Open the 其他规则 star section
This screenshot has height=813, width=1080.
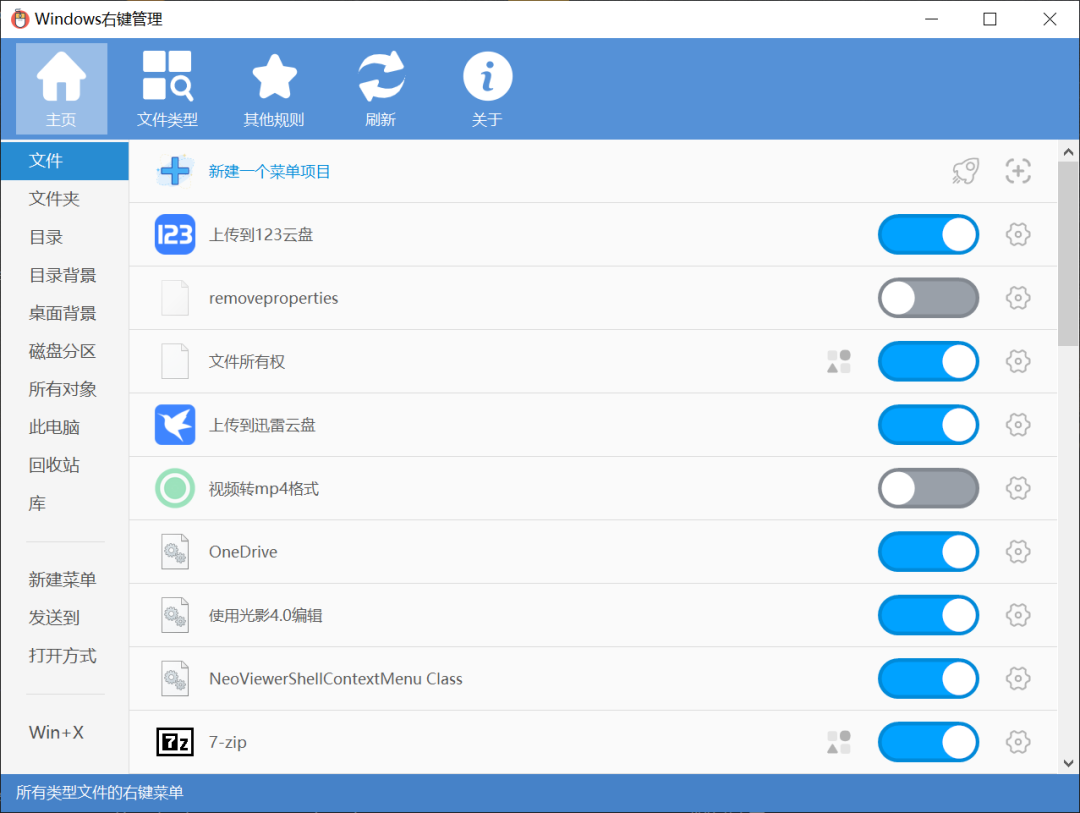coord(273,88)
